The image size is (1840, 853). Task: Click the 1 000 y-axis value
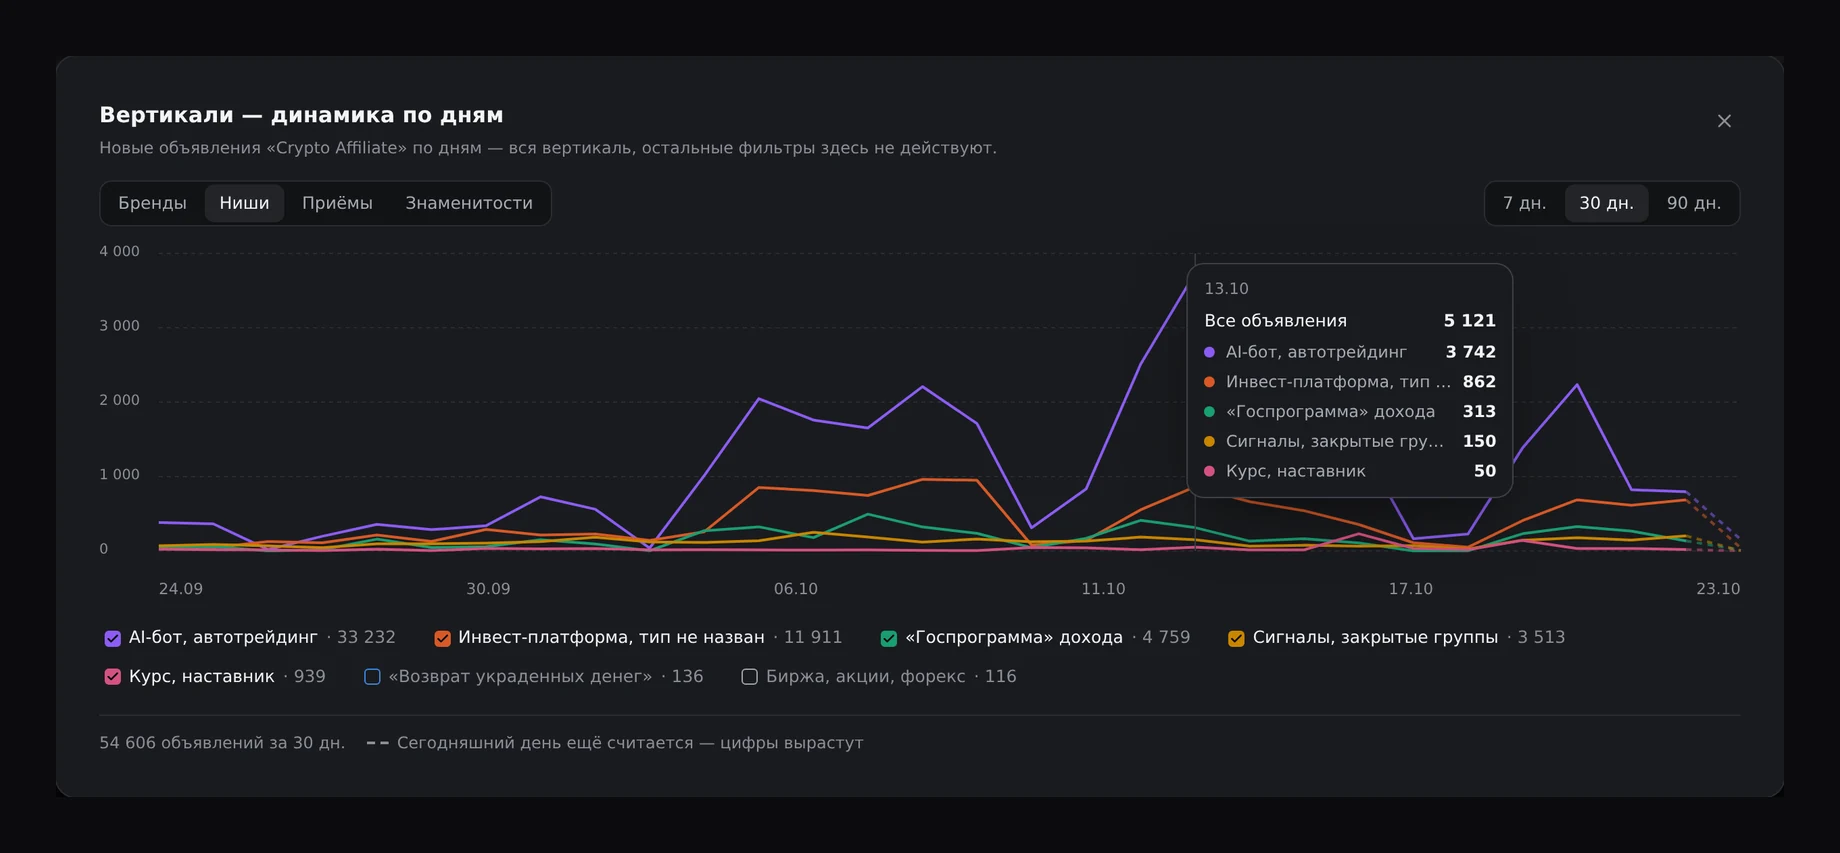(x=119, y=475)
